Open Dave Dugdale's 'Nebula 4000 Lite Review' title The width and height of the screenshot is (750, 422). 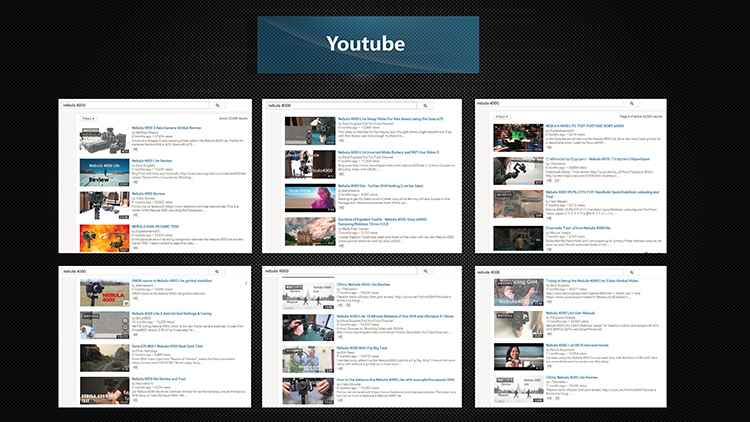(x=152, y=161)
